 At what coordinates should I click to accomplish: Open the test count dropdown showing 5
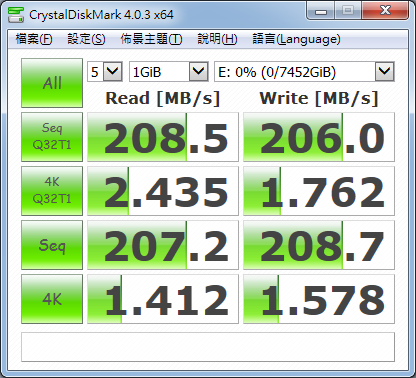click(105, 72)
